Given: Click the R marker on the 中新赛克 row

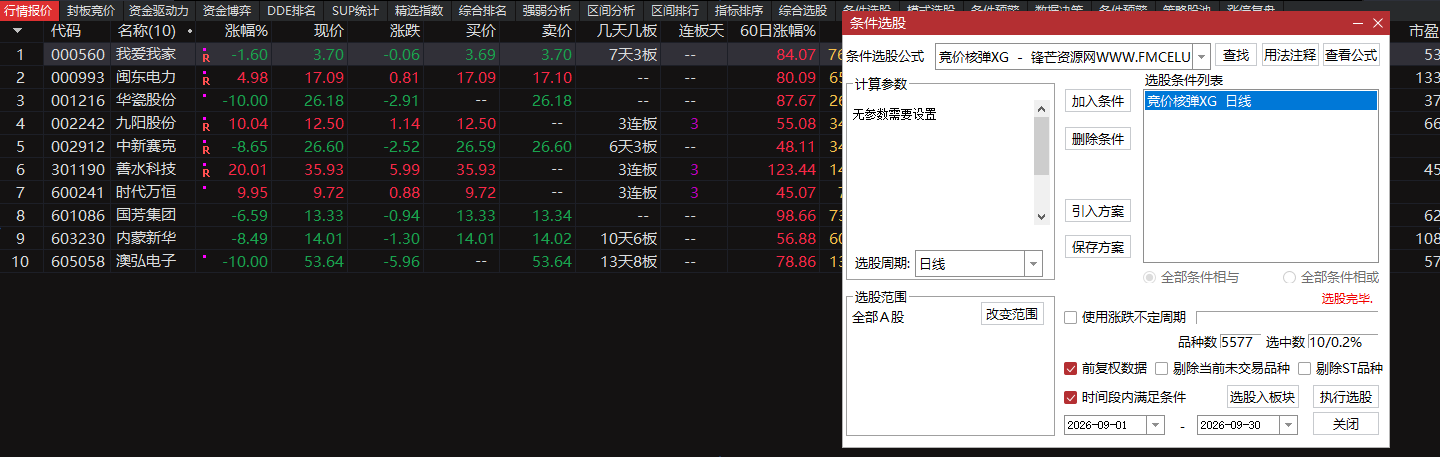Looking at the screenshot, I should [x=206, y=150].
